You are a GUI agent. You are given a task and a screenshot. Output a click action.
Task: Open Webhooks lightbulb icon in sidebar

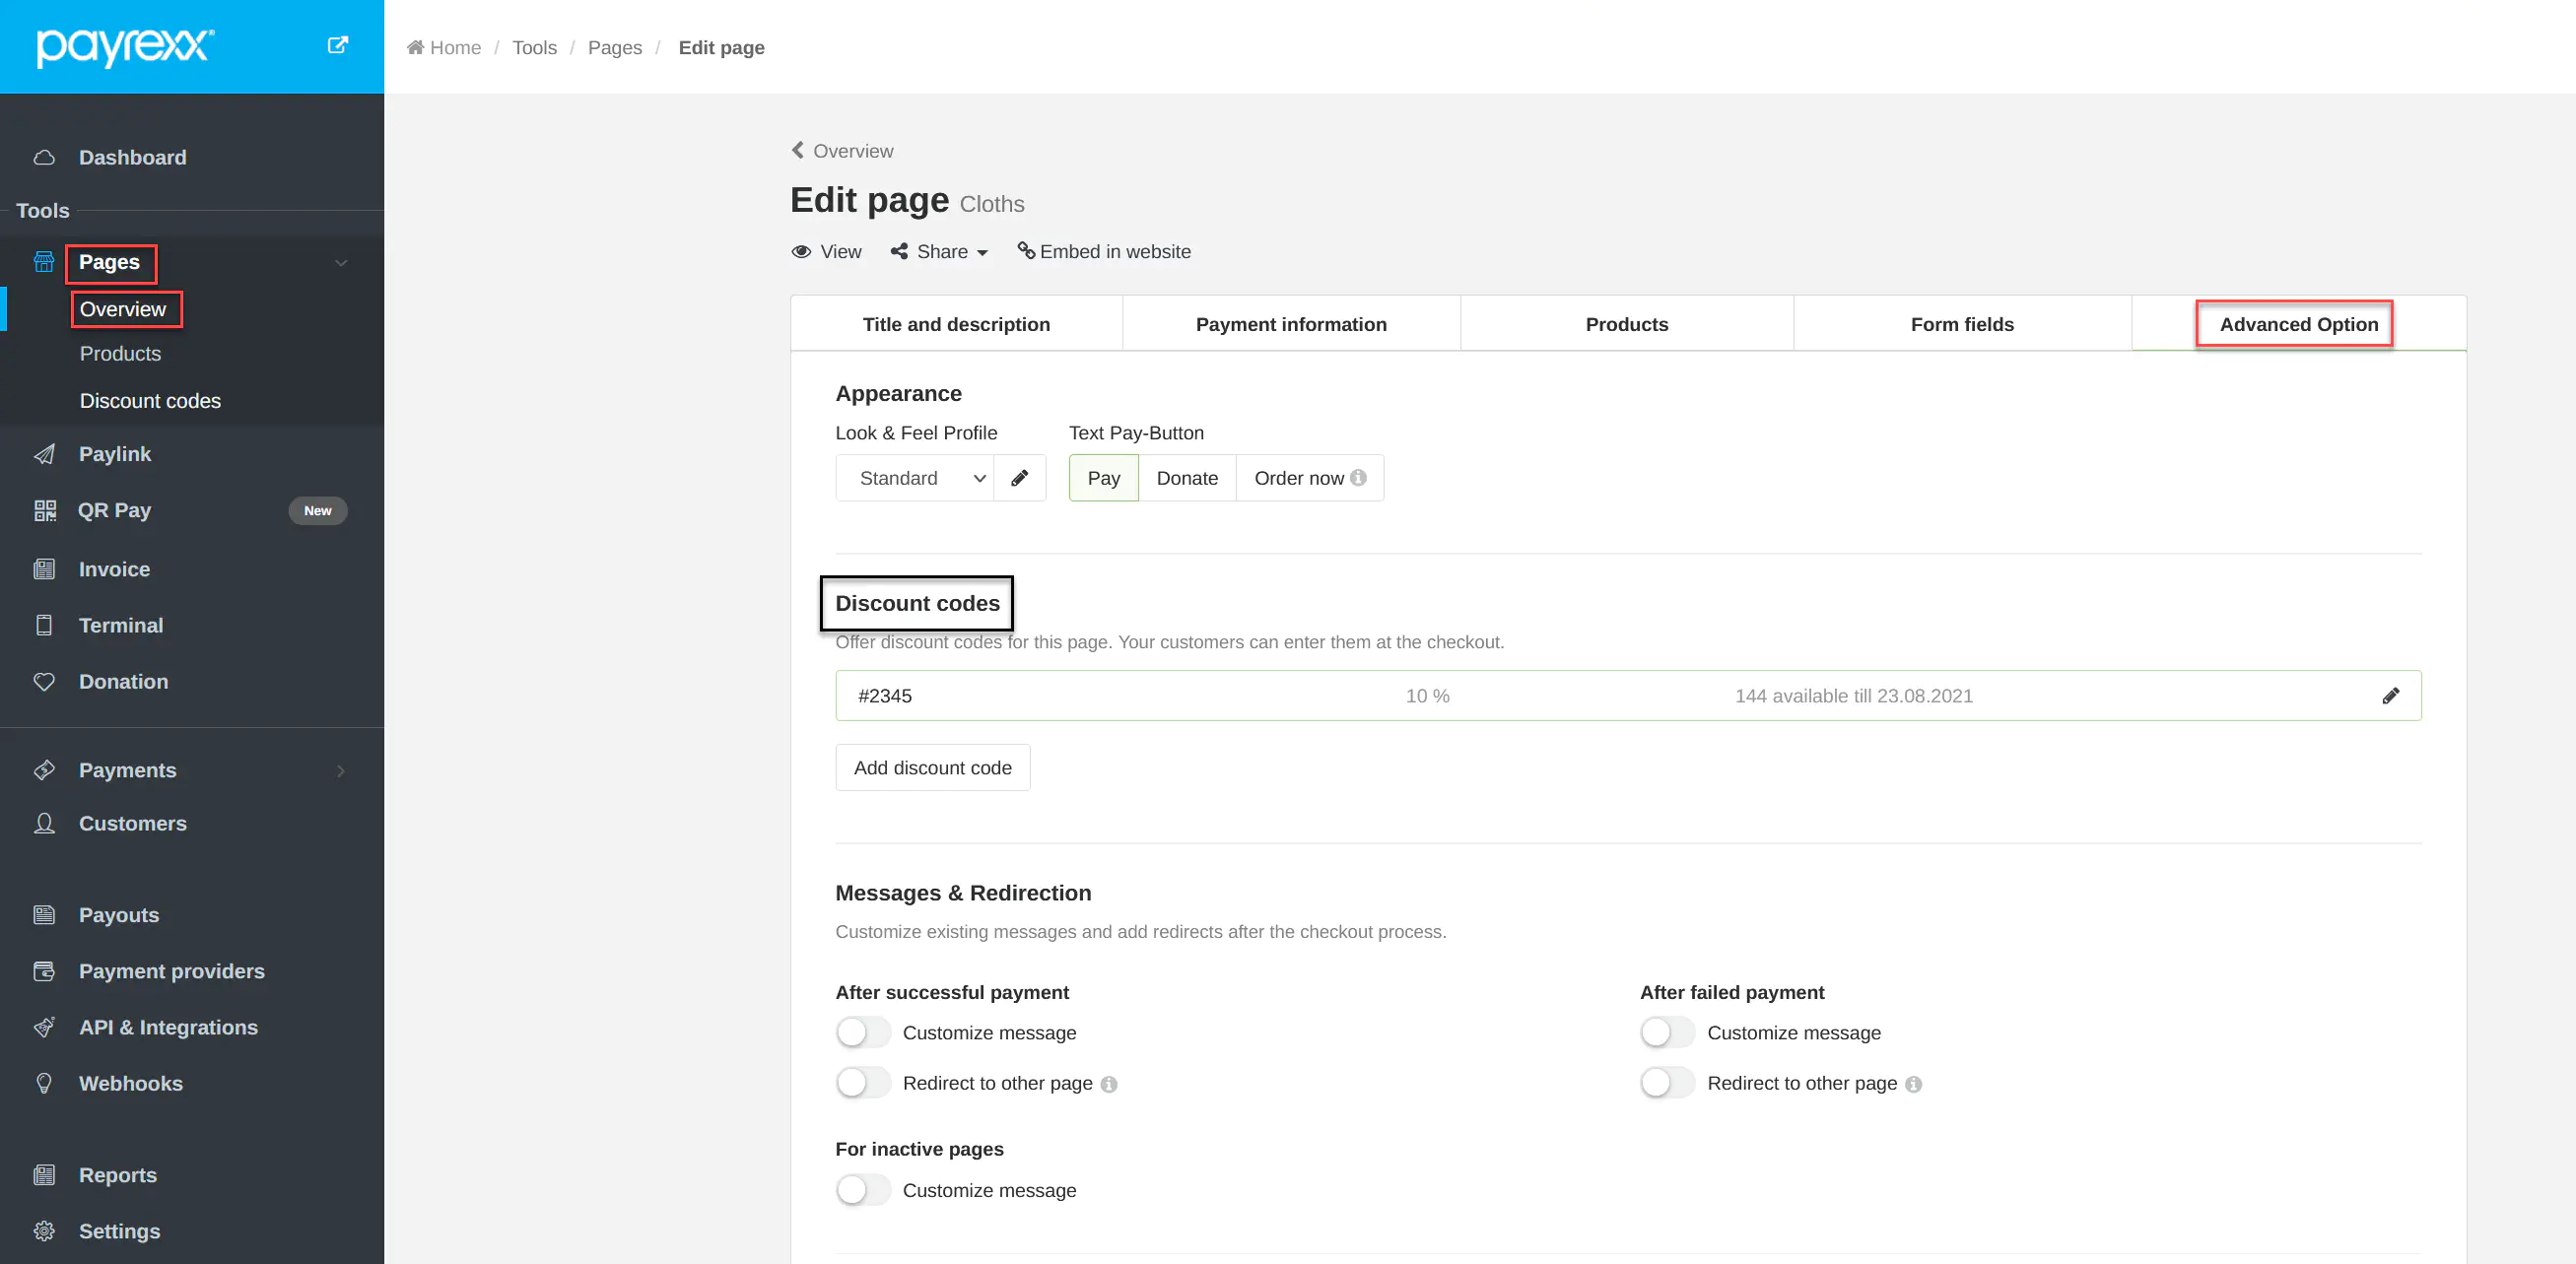[x=44, y=1083]
